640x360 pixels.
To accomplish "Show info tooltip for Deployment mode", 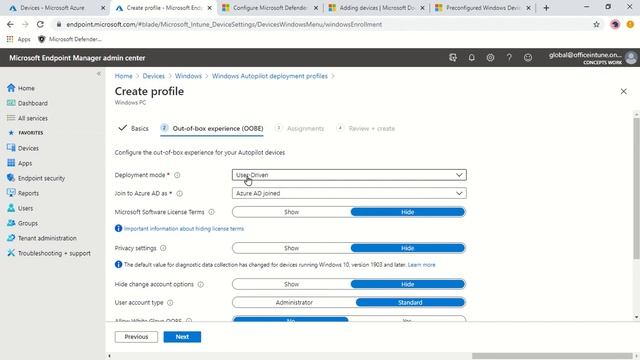I will click(177, 175).
